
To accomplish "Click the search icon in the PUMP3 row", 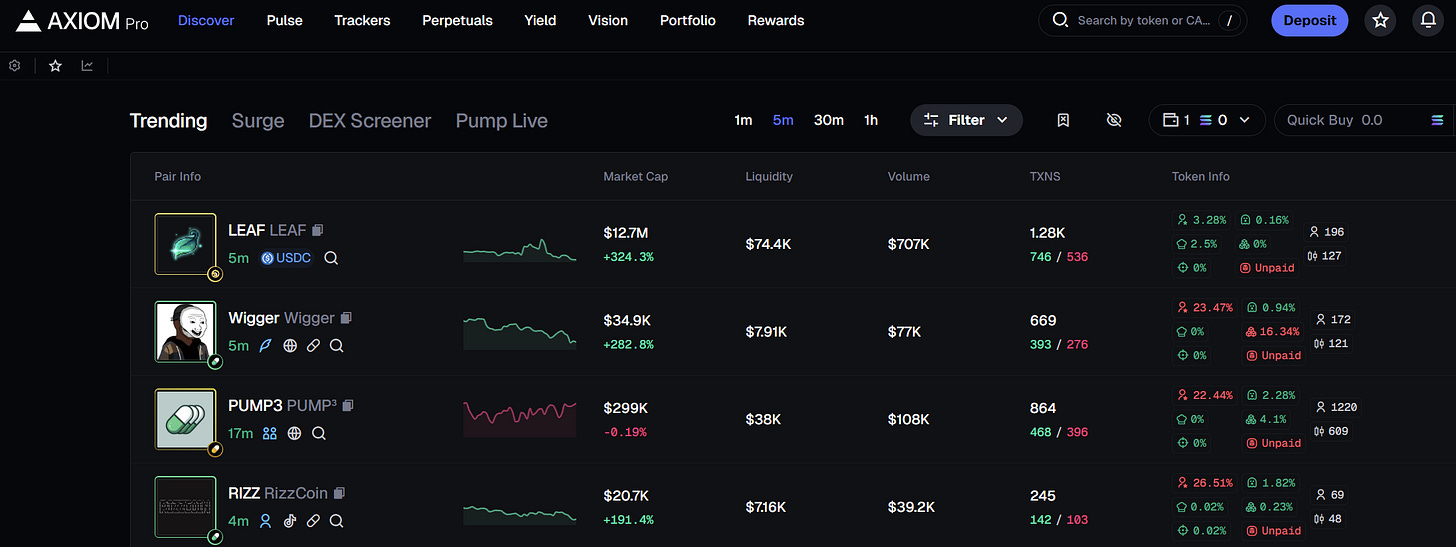I will [318, 434].
